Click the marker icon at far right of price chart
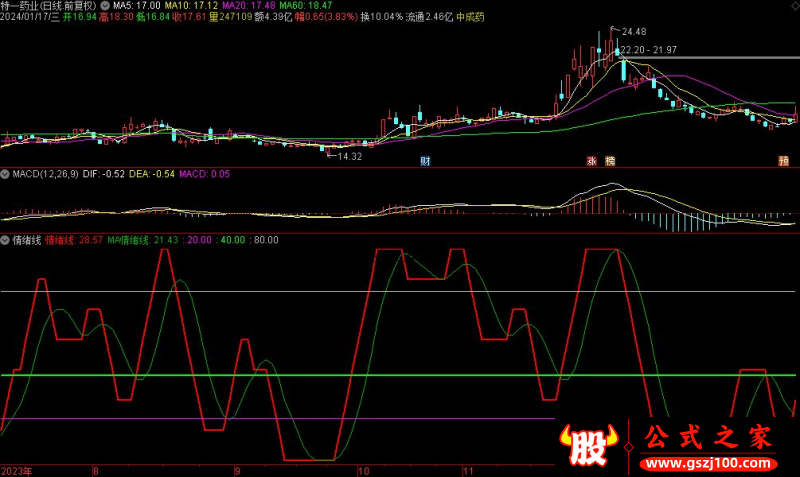This screenshot has width=800, height=477. 783,160
